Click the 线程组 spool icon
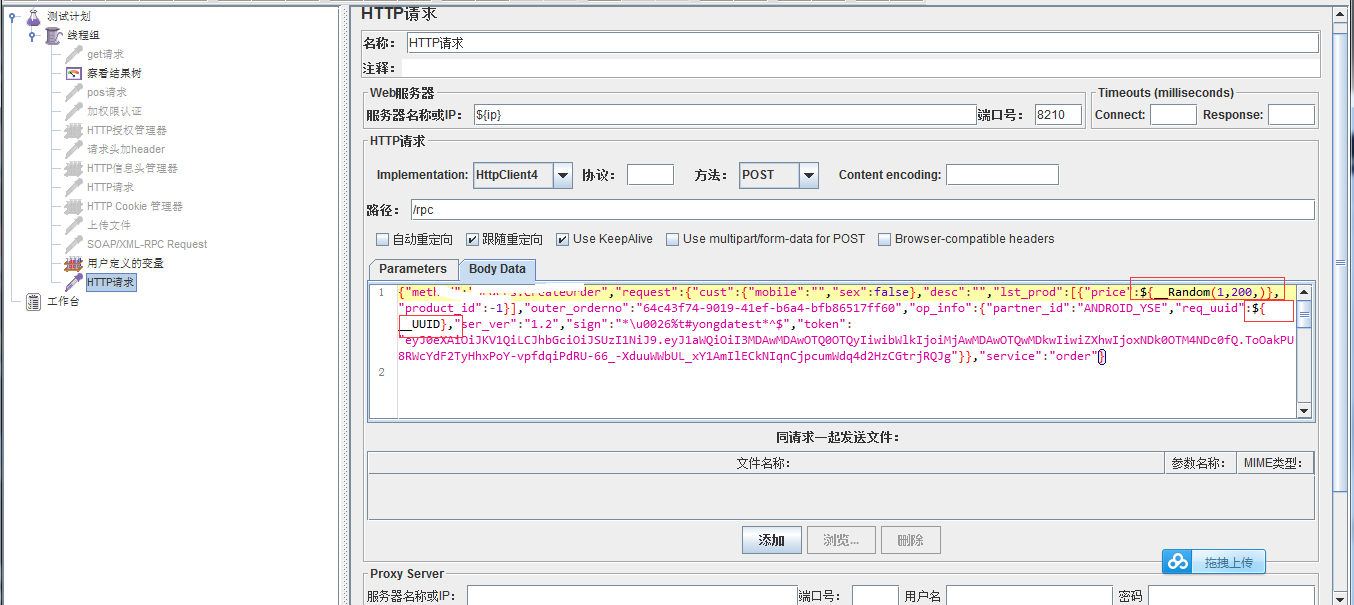 [x=53, y=35]
